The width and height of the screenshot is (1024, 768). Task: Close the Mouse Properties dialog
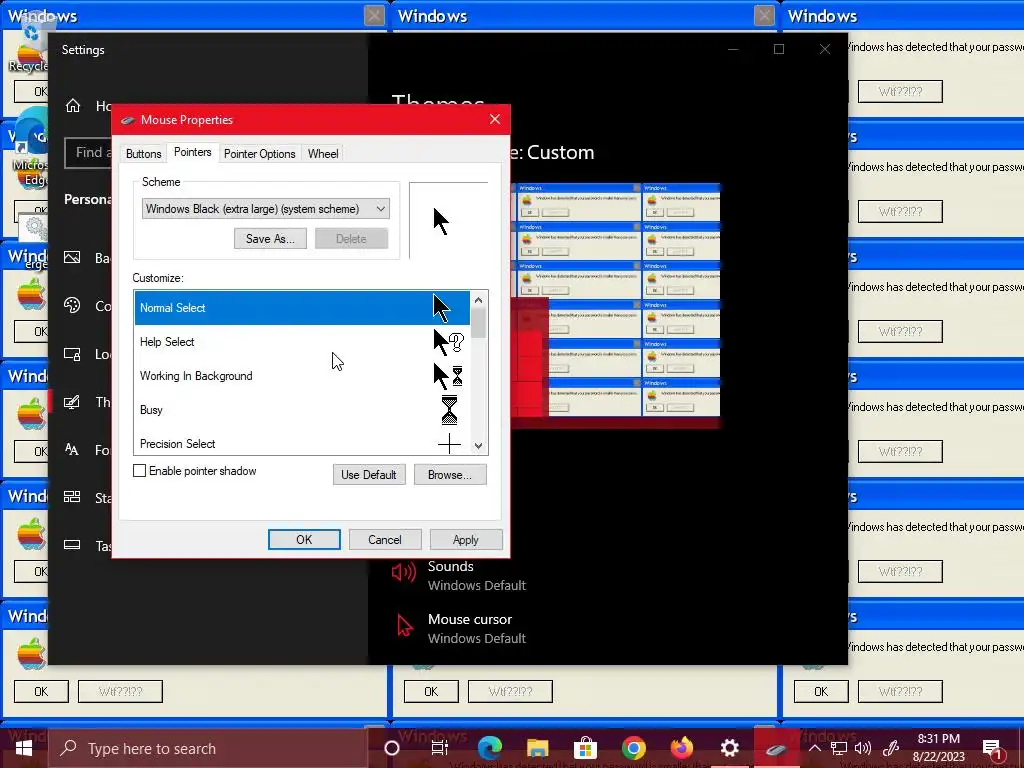point(495,119)
